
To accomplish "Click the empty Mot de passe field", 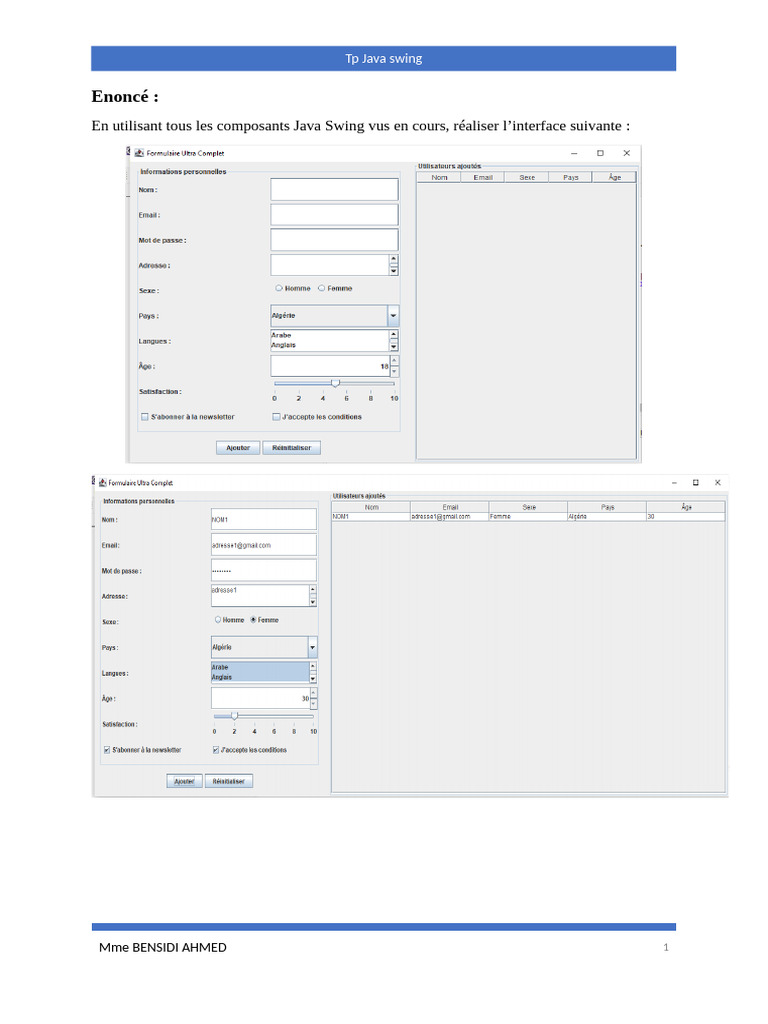I will click(x=334, y=240).
